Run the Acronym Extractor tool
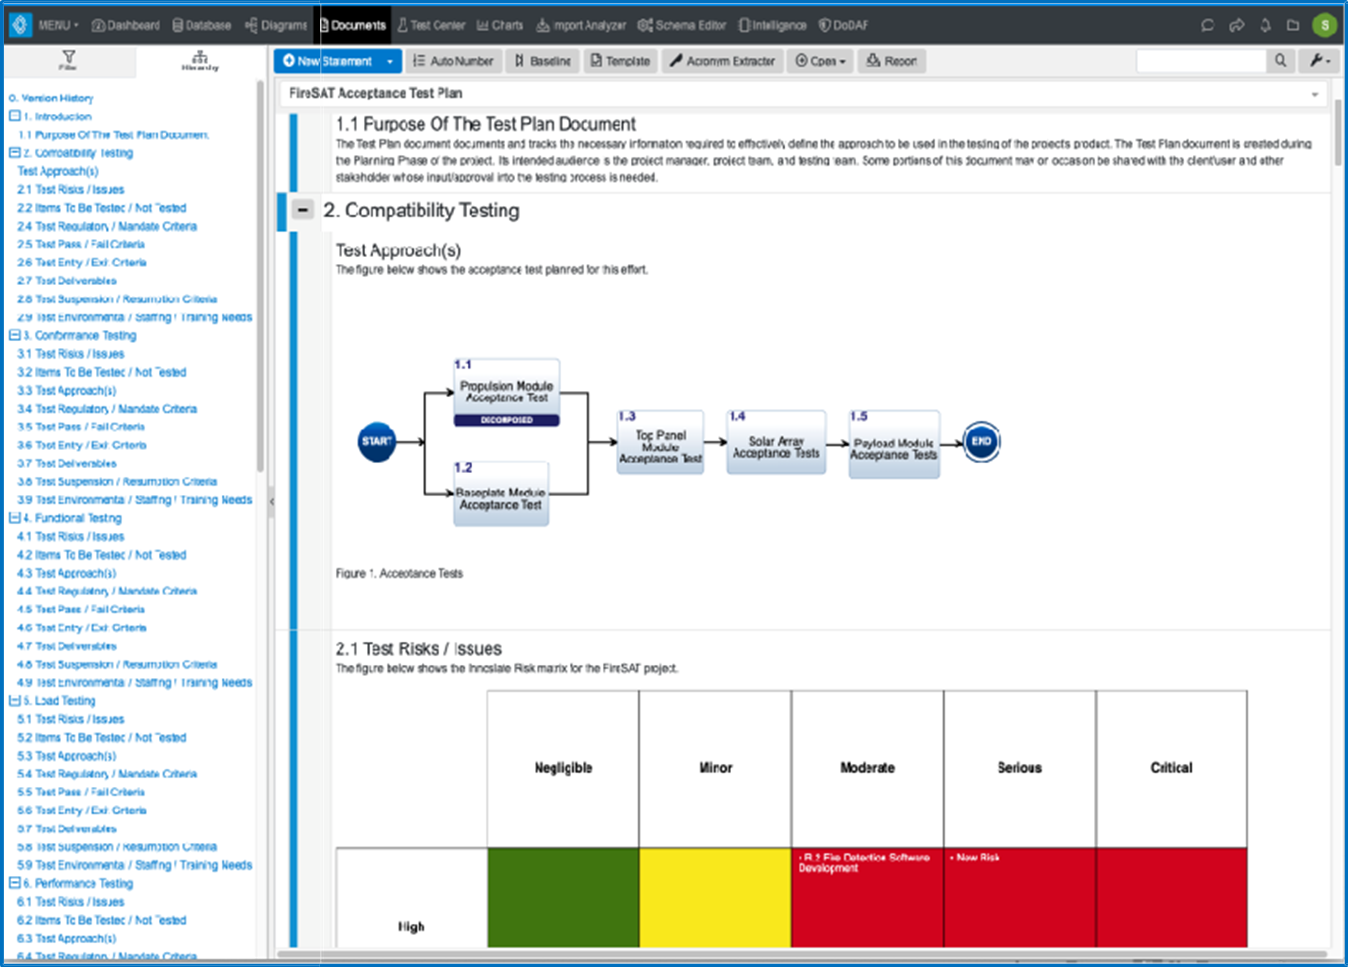This screenshot has width=1348, height=967. click(722, 61)
